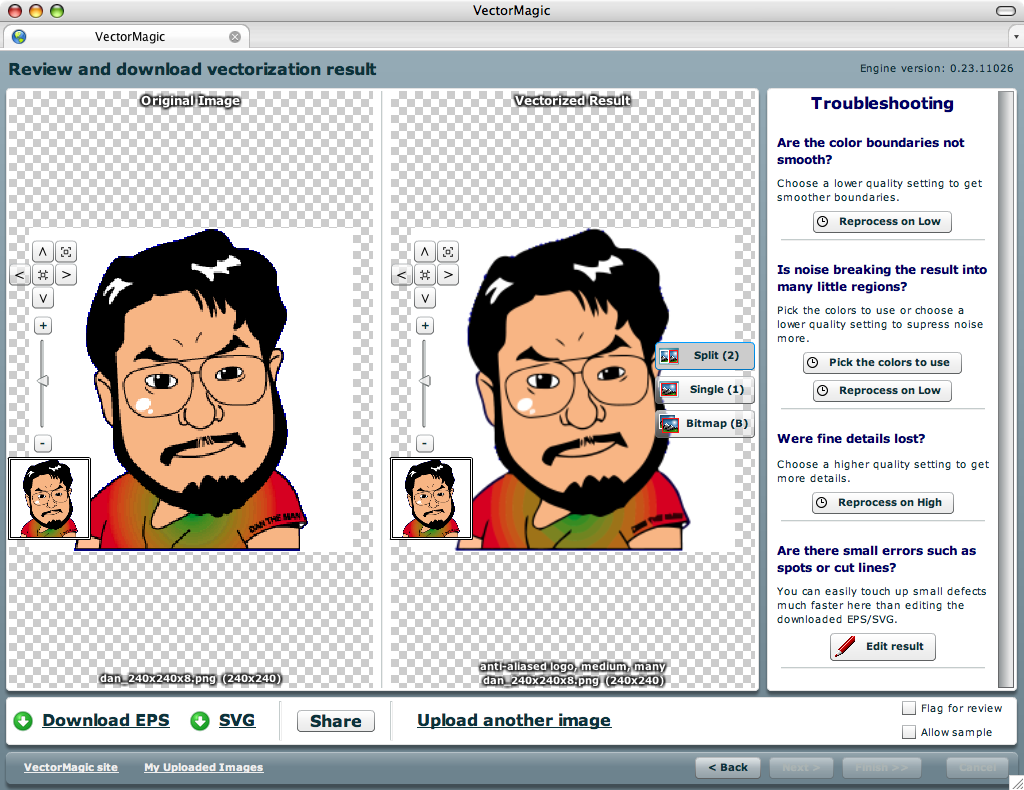Open the browser tab list dropdown arrow

[1015, 35]
